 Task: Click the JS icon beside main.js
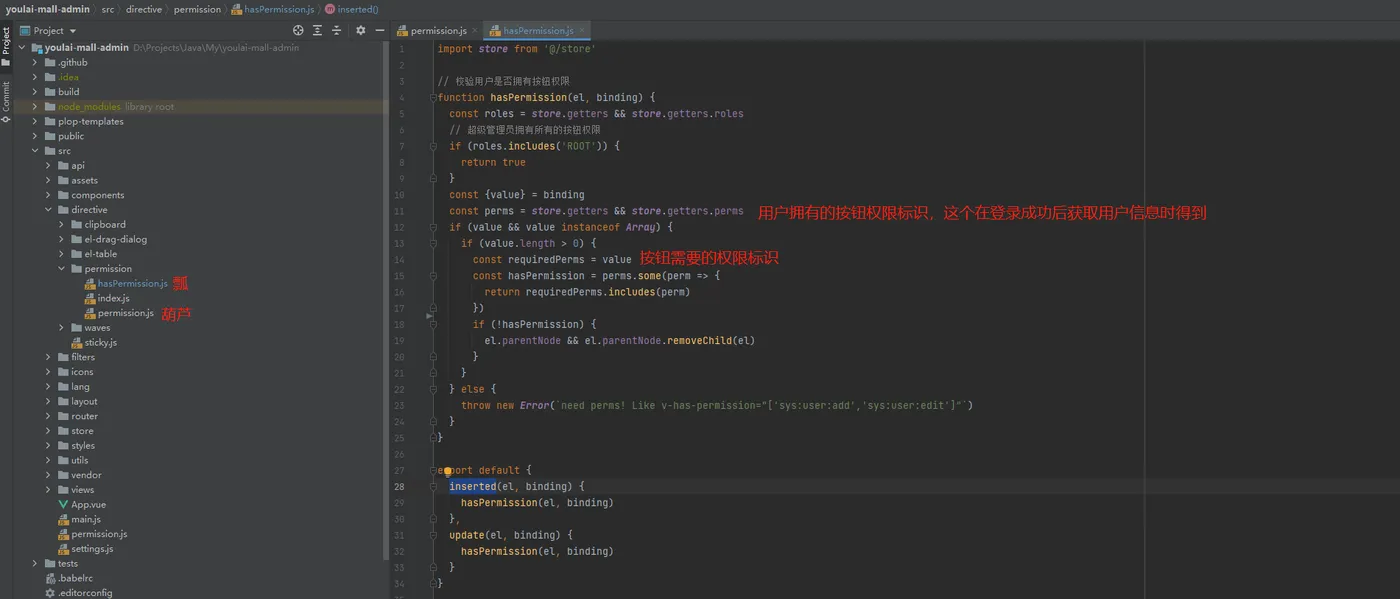coord(63,519)
